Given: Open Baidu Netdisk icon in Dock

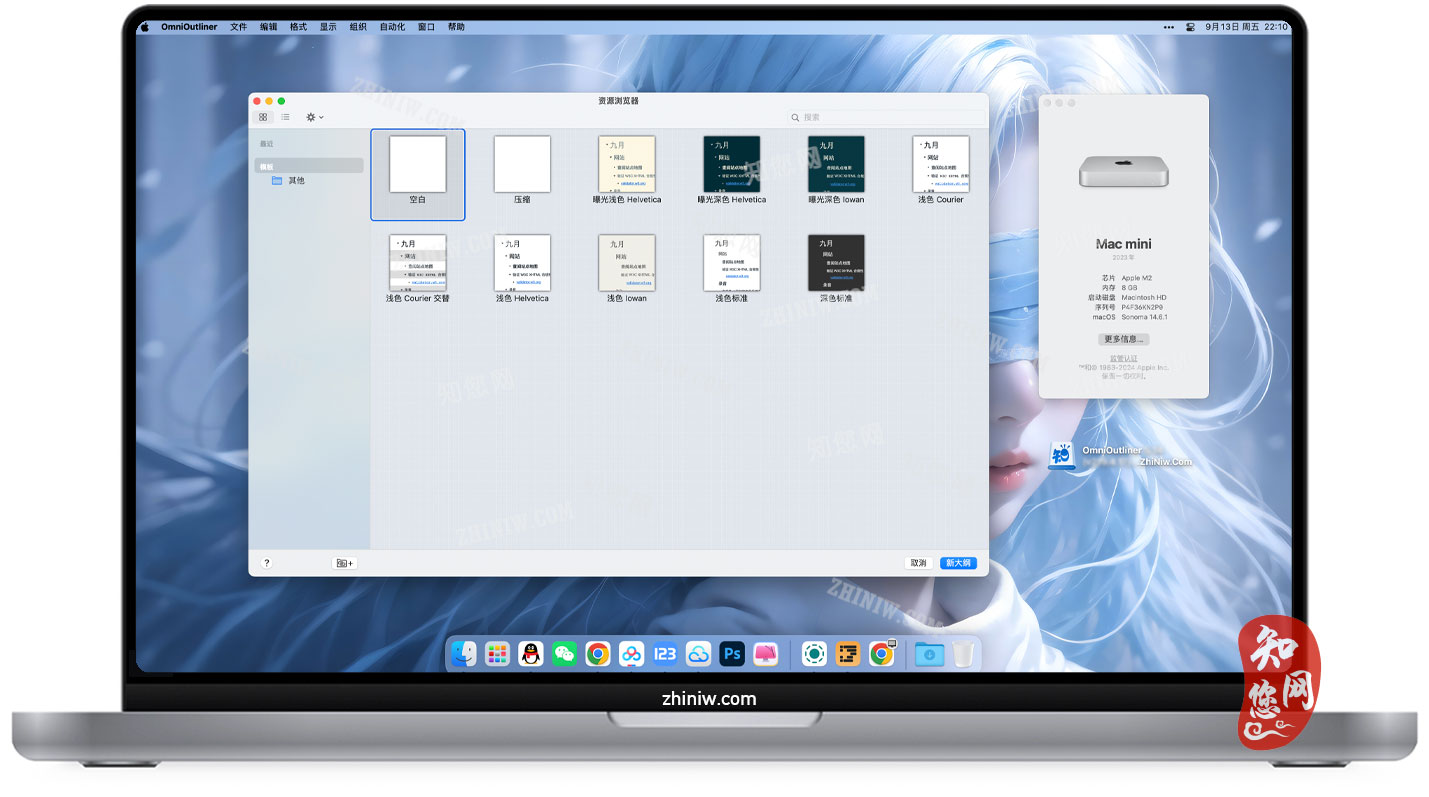Looking at the screenshot, I should pos(631,654).
